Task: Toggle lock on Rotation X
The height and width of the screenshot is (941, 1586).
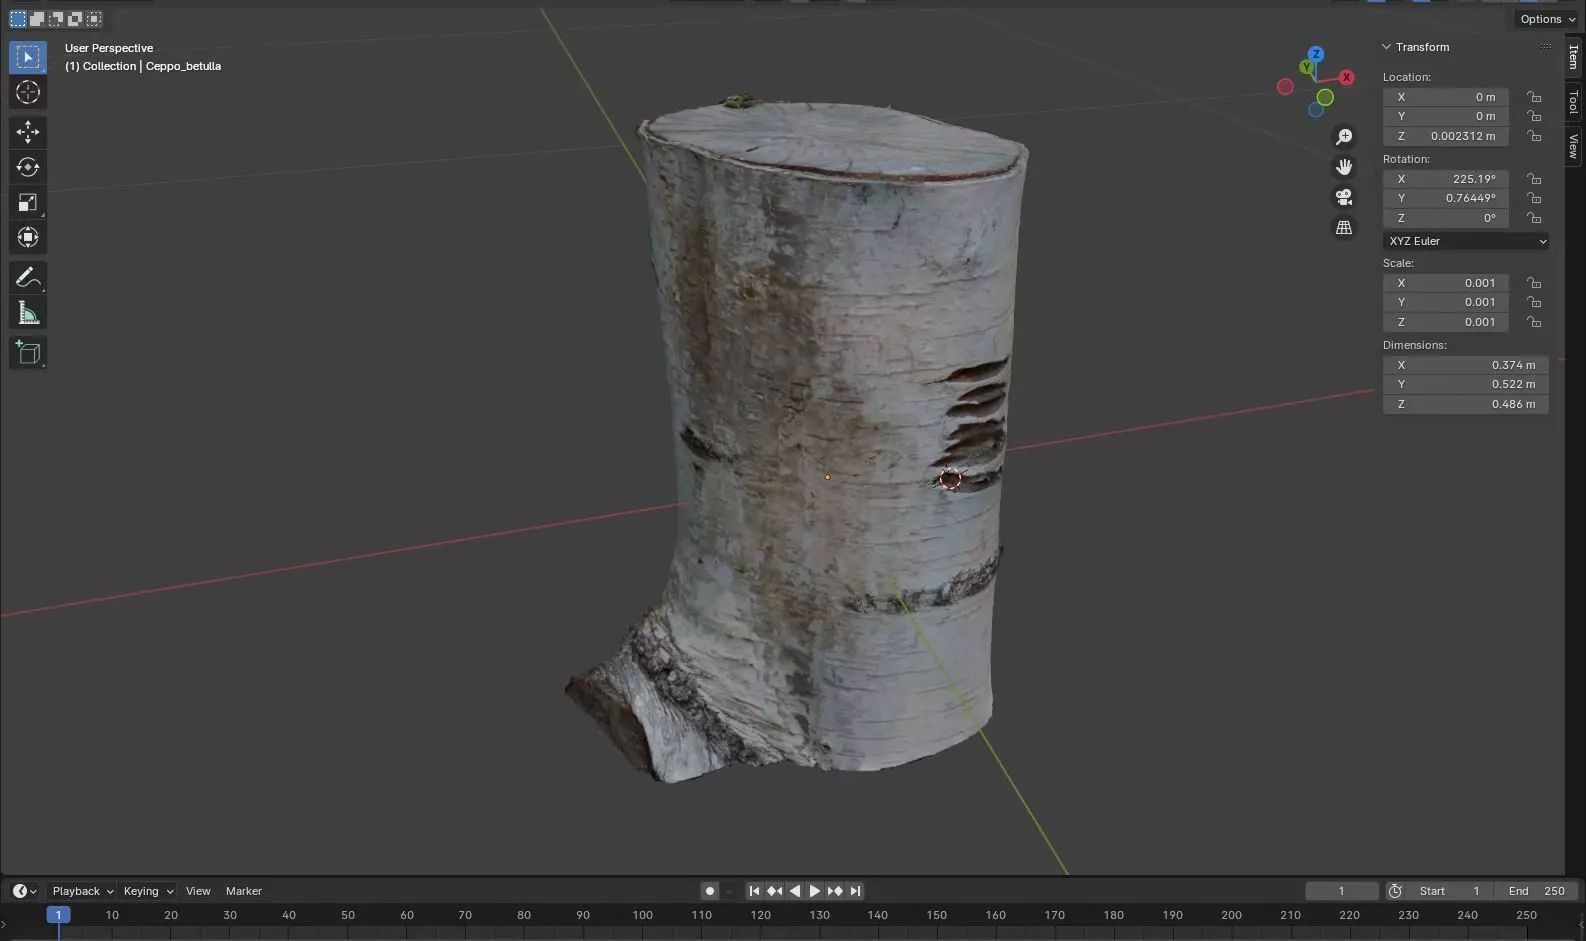Action: point(1533,179)
